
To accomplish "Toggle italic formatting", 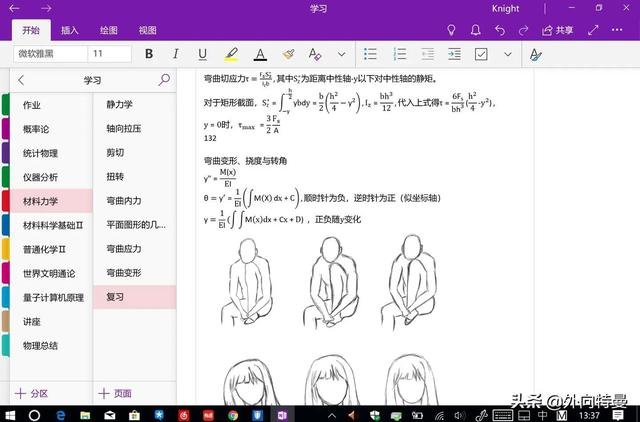I will (176, 54).
